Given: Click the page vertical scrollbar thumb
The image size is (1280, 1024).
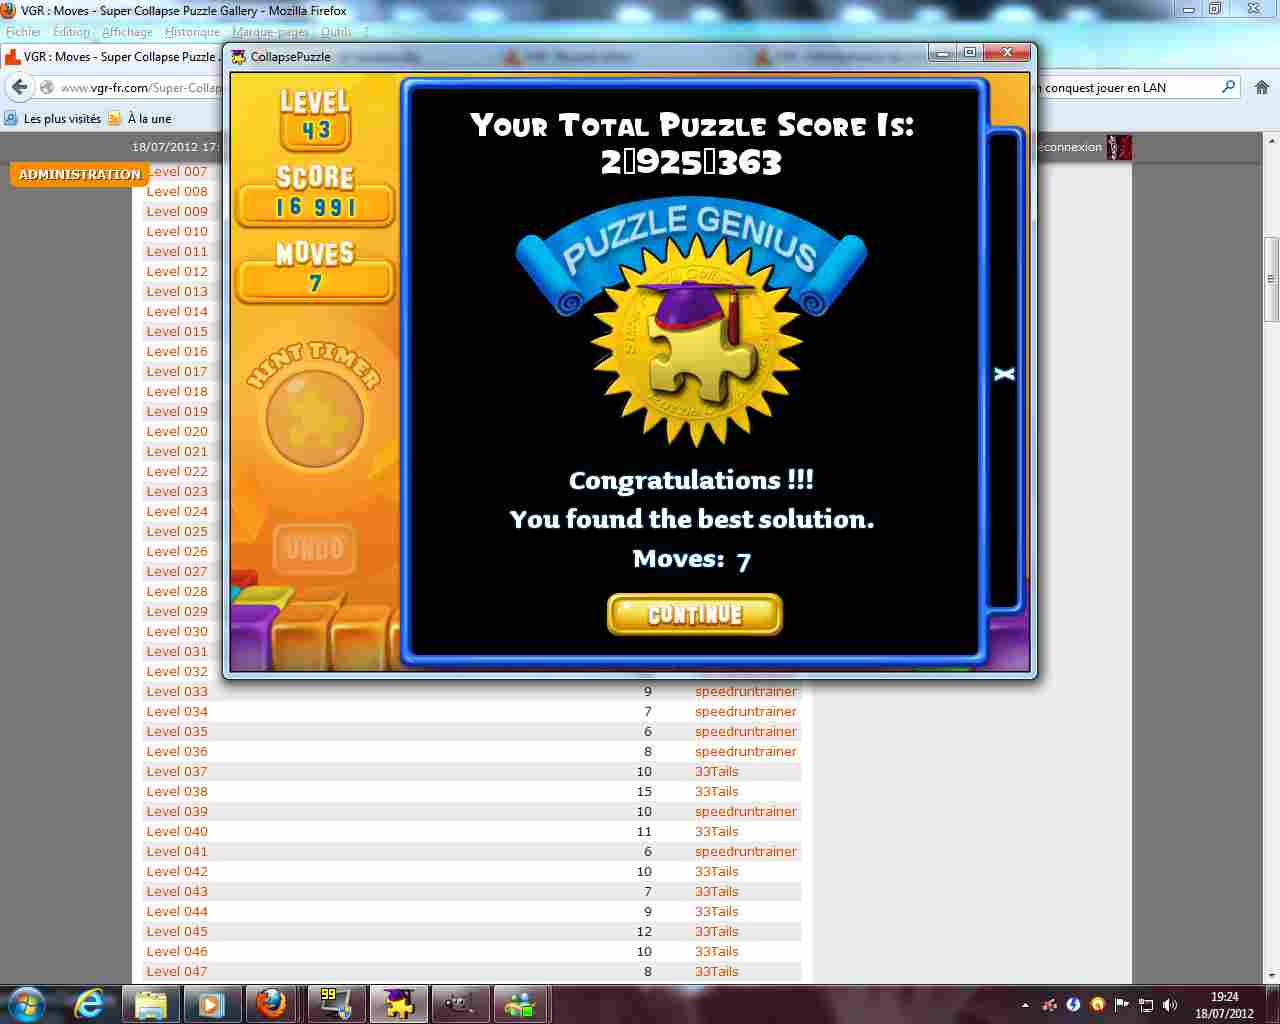Looking at the screenshot, I should pos(1271,279).
